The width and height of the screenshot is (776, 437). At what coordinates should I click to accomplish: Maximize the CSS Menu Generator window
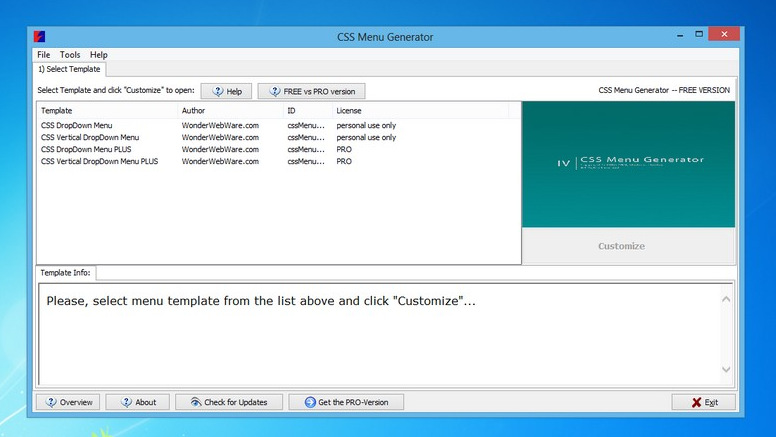(699, 35)
